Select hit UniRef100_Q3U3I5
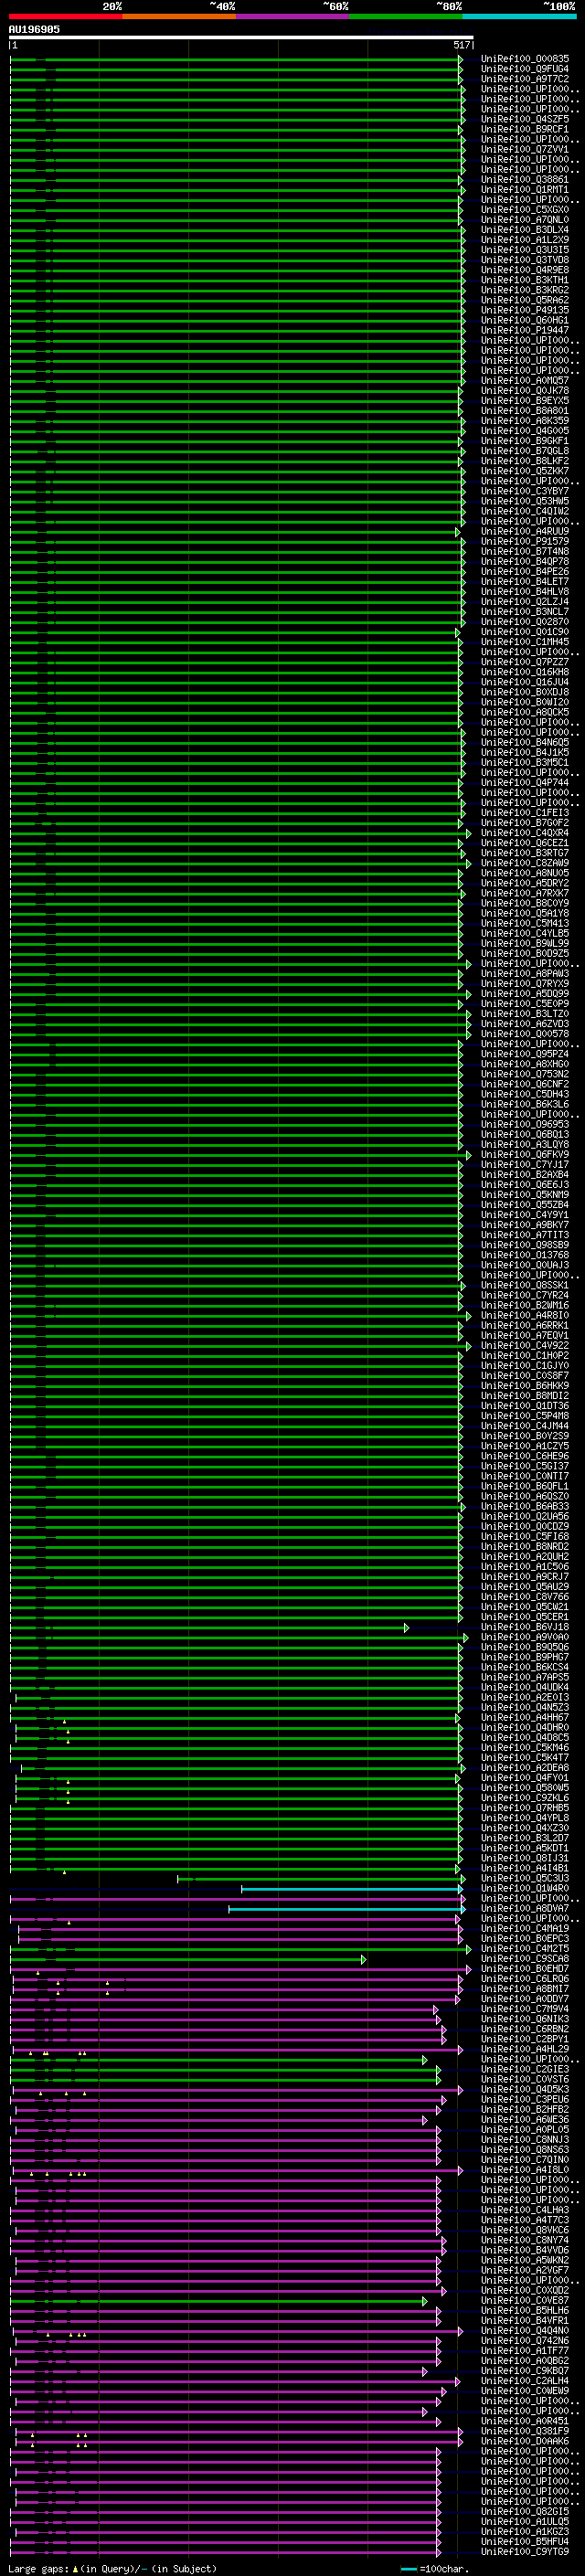This screenshot has height=2576, width=585. 524,250
